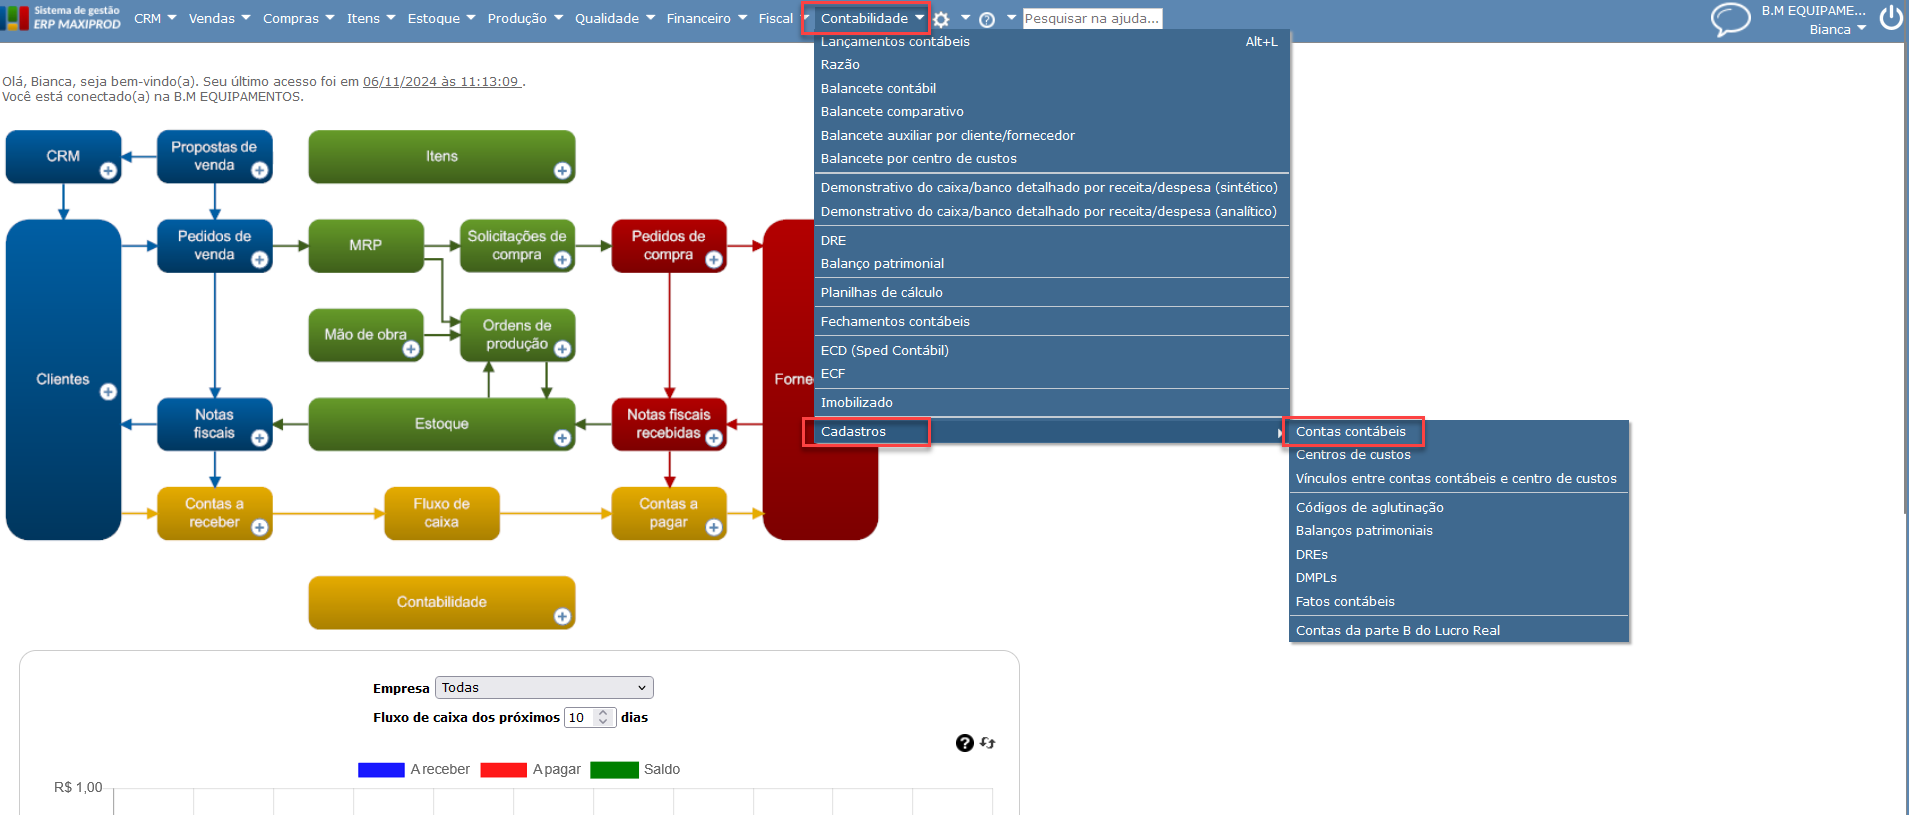Select Lançamentos contábeis menu entry
1909x815 pixels.
click(x=1049, y=42)
